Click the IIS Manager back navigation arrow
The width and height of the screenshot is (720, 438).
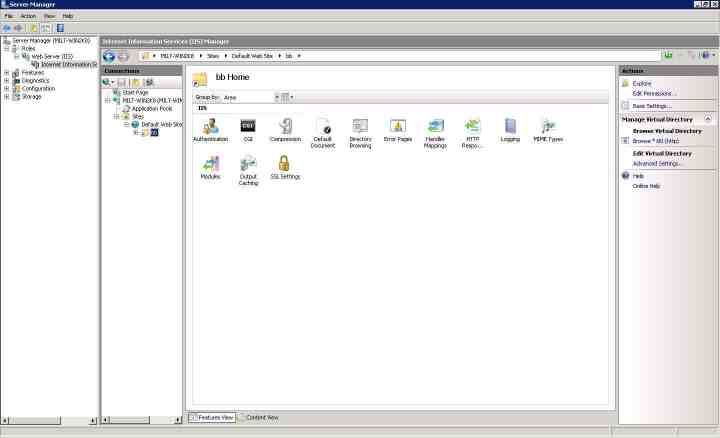109,56
